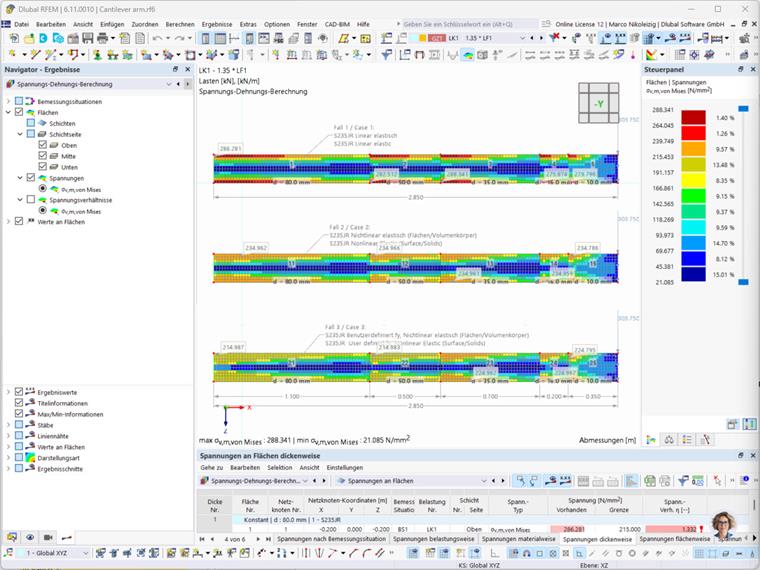Switch to Spannungen materialweise tab

pyautogui.click(x=518, y=539)
